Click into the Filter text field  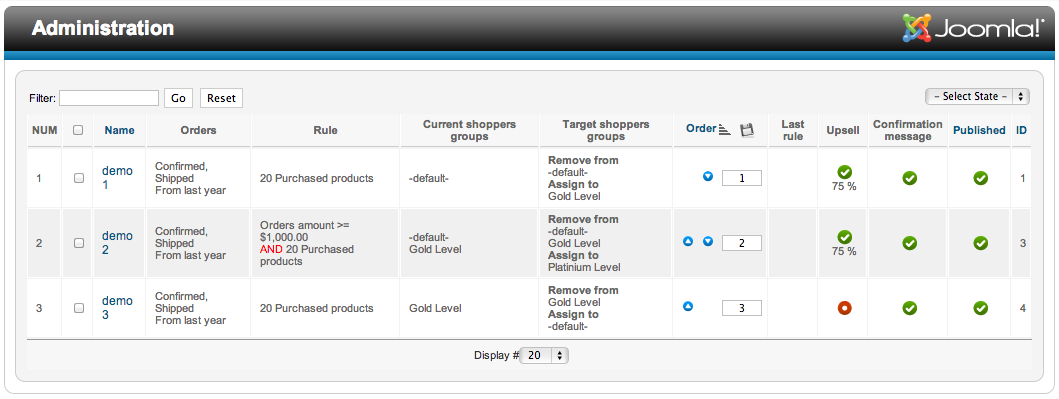(109, 98)
